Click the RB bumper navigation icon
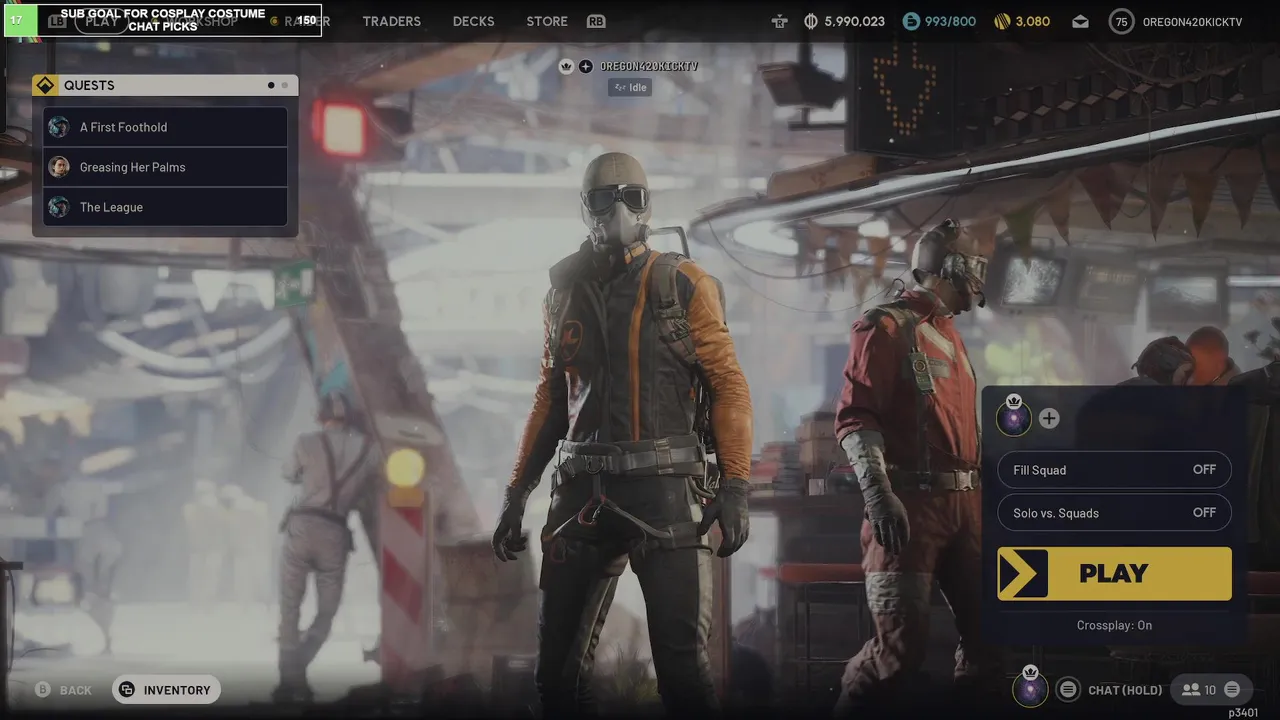 pyautogui.click(x=596, y=21)
